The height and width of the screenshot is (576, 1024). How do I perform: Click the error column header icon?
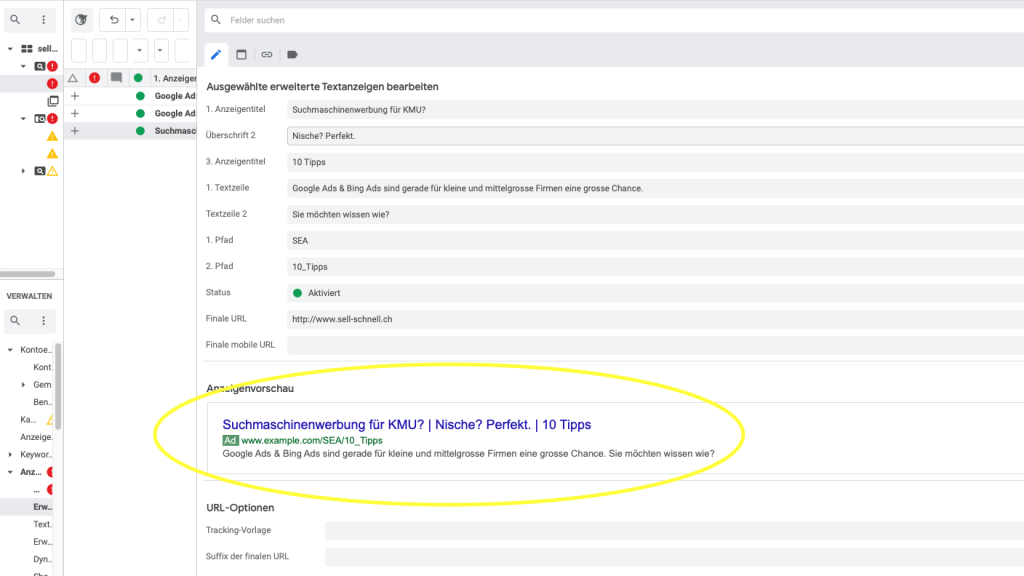click(94, 78)
